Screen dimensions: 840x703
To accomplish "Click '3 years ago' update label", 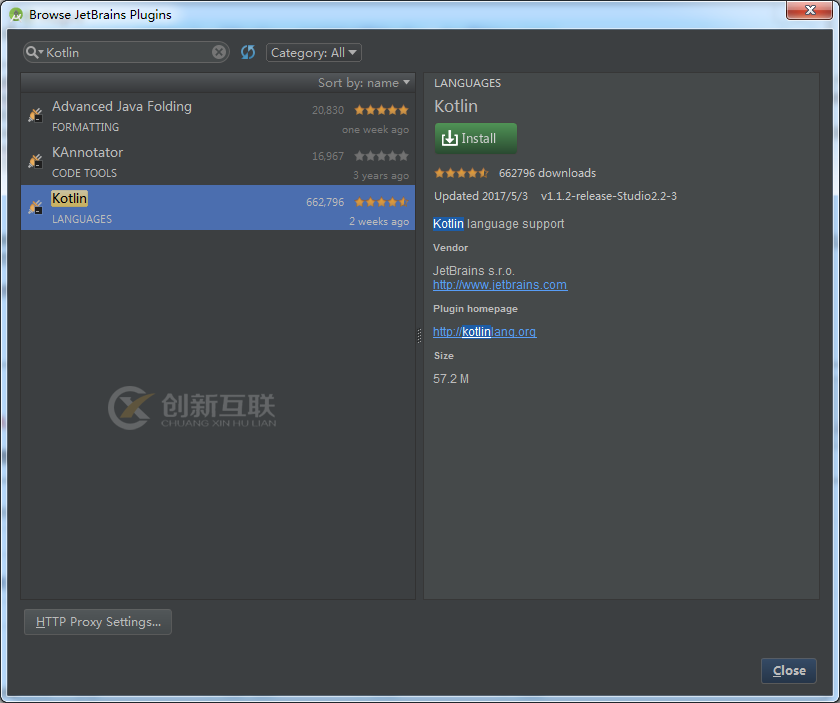I will click(380, 175).
